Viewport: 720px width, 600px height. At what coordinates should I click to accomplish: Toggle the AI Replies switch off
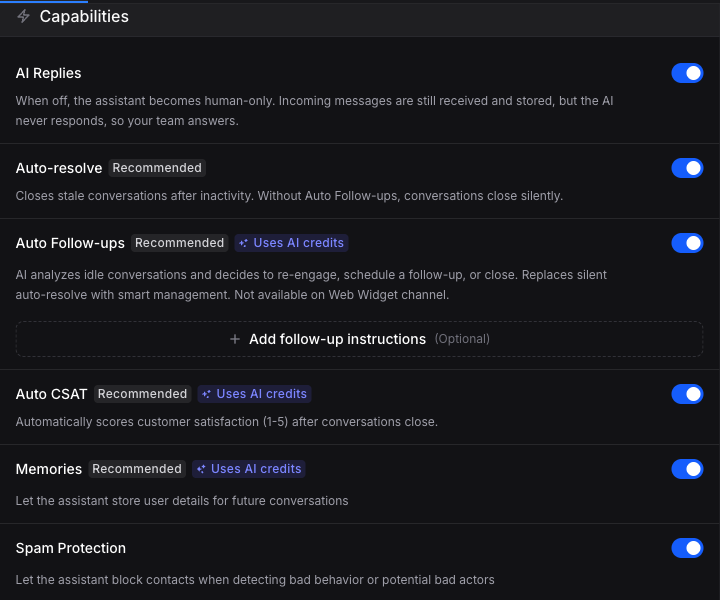(687, 73)
